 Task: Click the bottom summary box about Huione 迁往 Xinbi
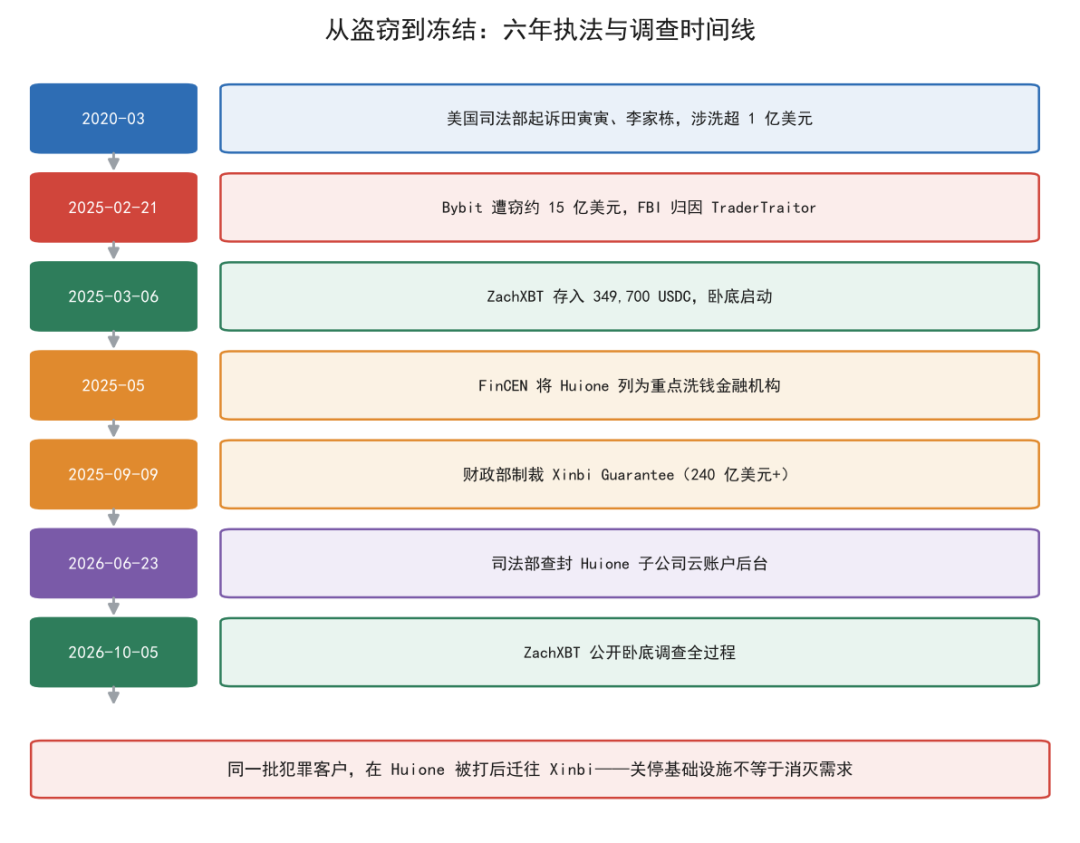point(540,769)
